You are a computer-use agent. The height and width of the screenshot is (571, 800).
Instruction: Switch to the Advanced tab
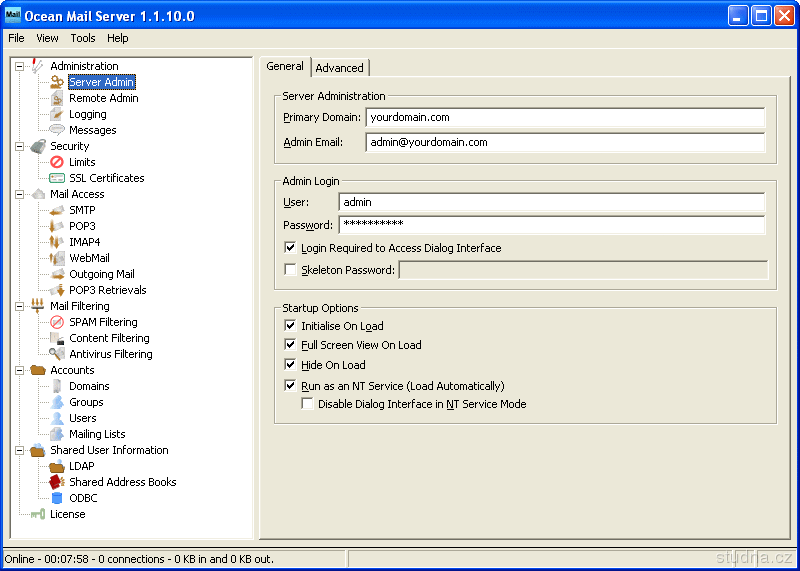(x=339, y=68)
